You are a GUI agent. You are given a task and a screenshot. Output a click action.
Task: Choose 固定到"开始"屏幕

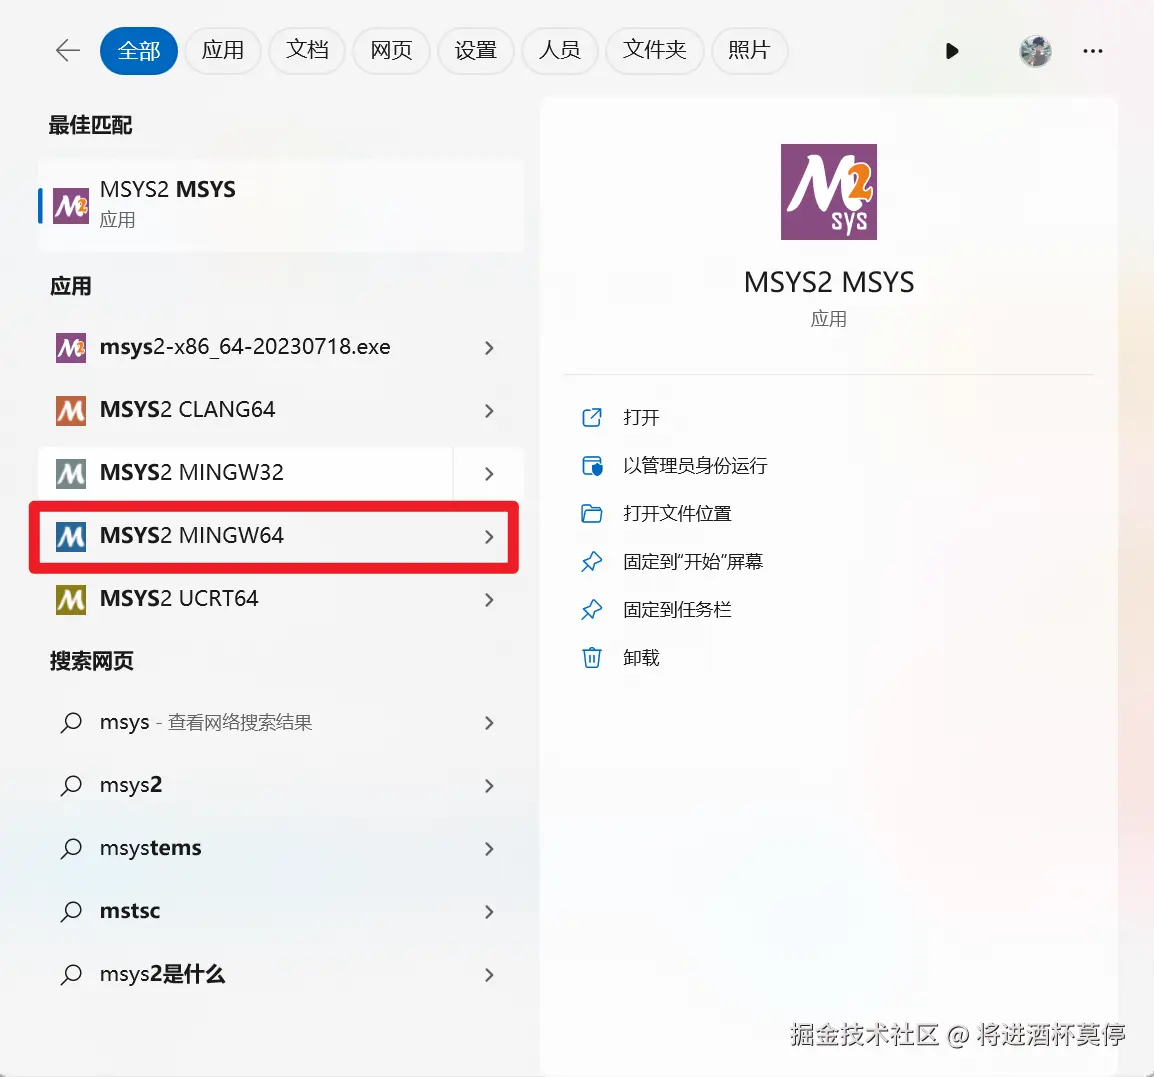click(693, 562)
